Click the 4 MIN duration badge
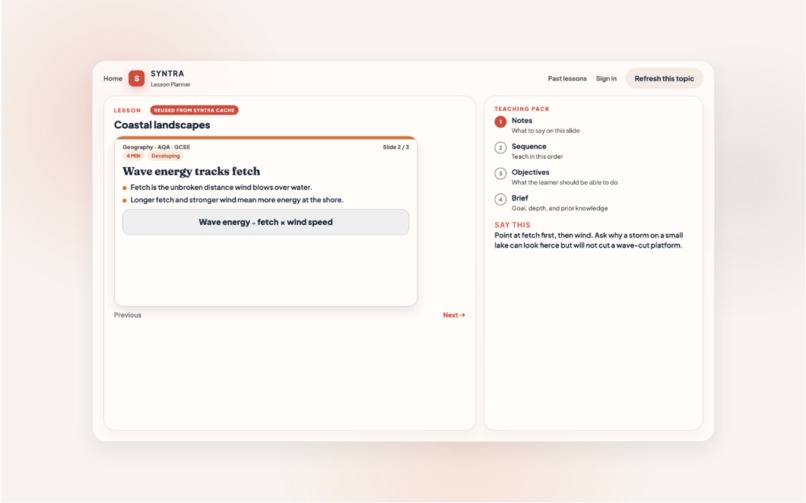806x503 pixels. (x=133, y=156)
